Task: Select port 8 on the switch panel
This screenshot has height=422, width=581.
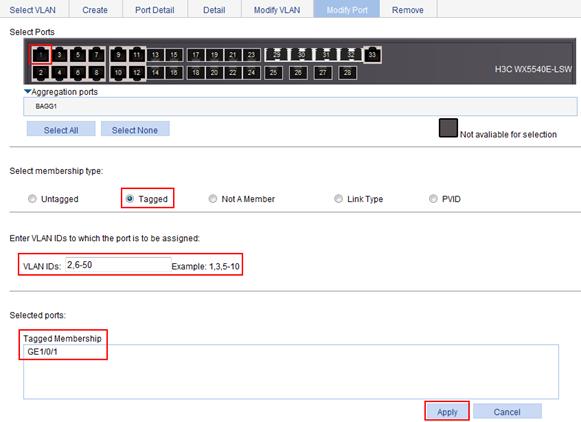Action: [96, 73]
